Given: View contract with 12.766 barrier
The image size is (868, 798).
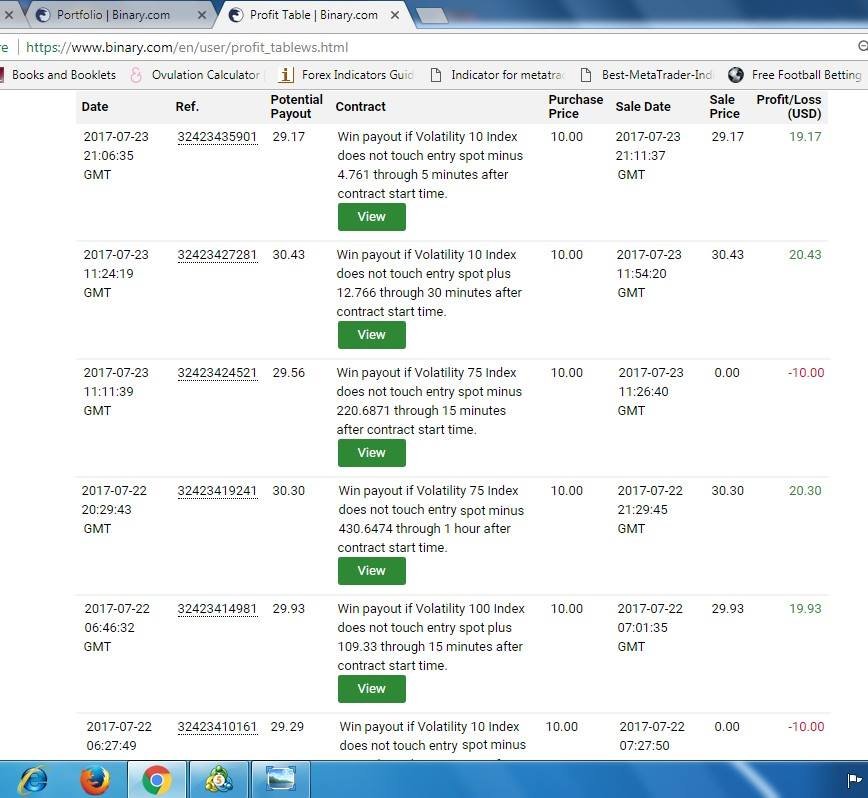Looking at the screenshot, I should [371, 335].
